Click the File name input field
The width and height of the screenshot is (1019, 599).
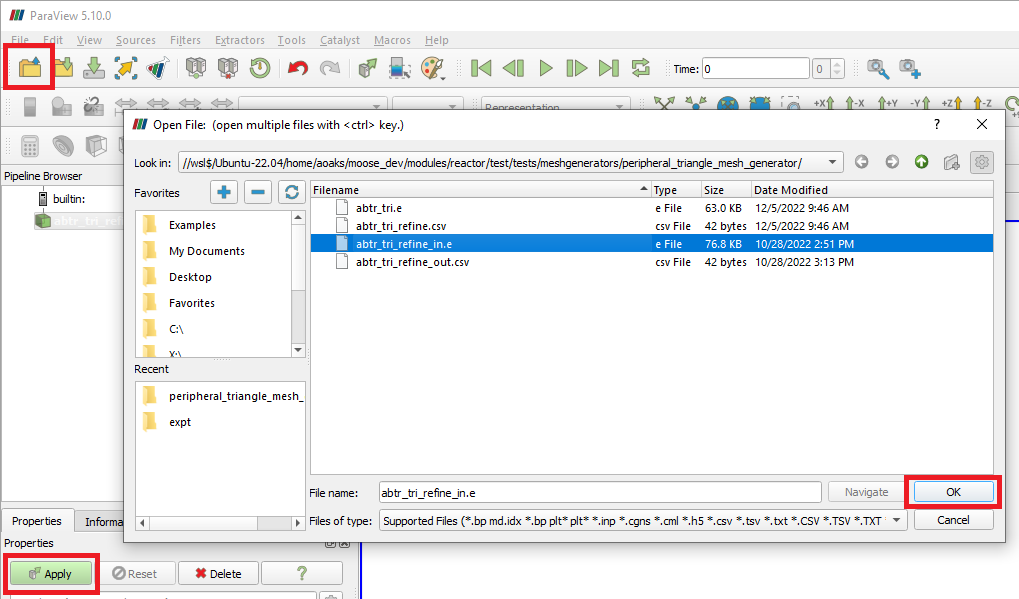point(600,492)
